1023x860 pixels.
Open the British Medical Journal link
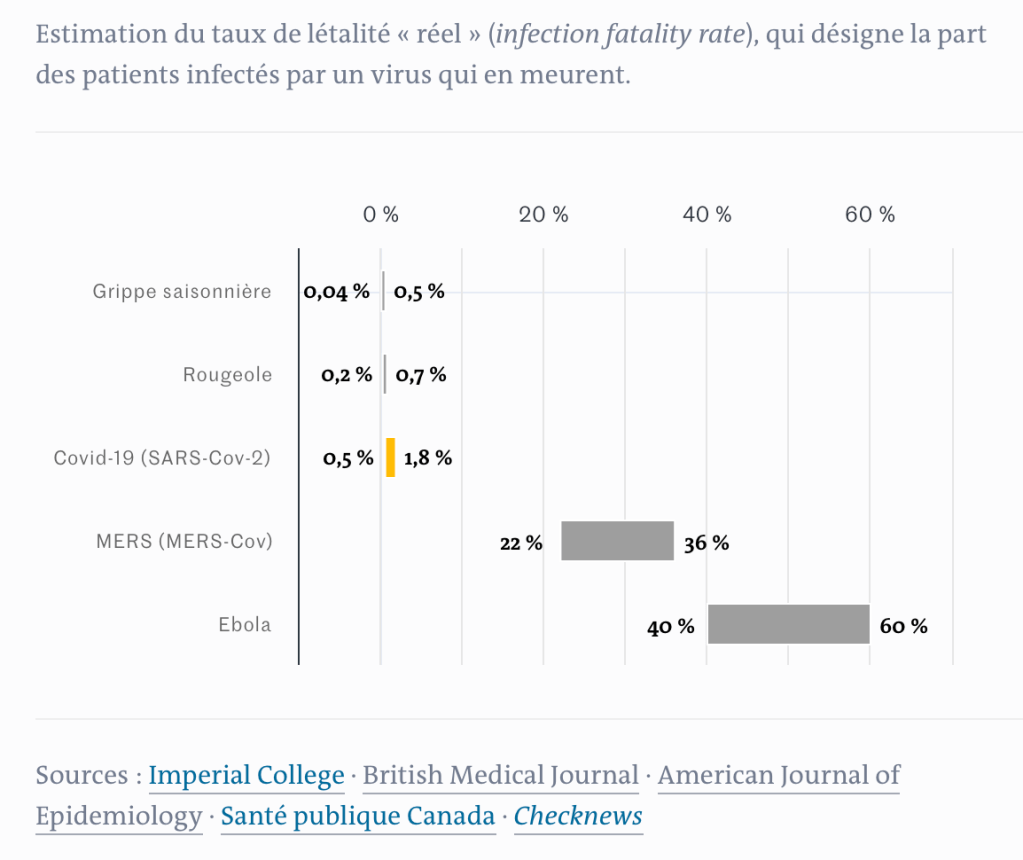pos(500,775)
